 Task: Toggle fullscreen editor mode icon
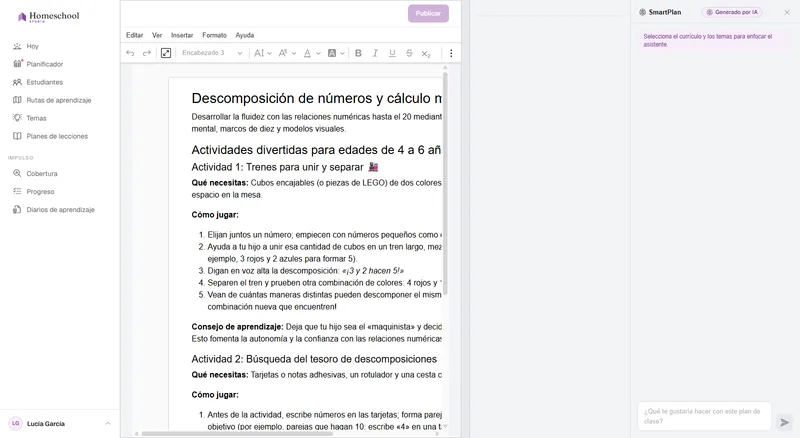(166, 53)
